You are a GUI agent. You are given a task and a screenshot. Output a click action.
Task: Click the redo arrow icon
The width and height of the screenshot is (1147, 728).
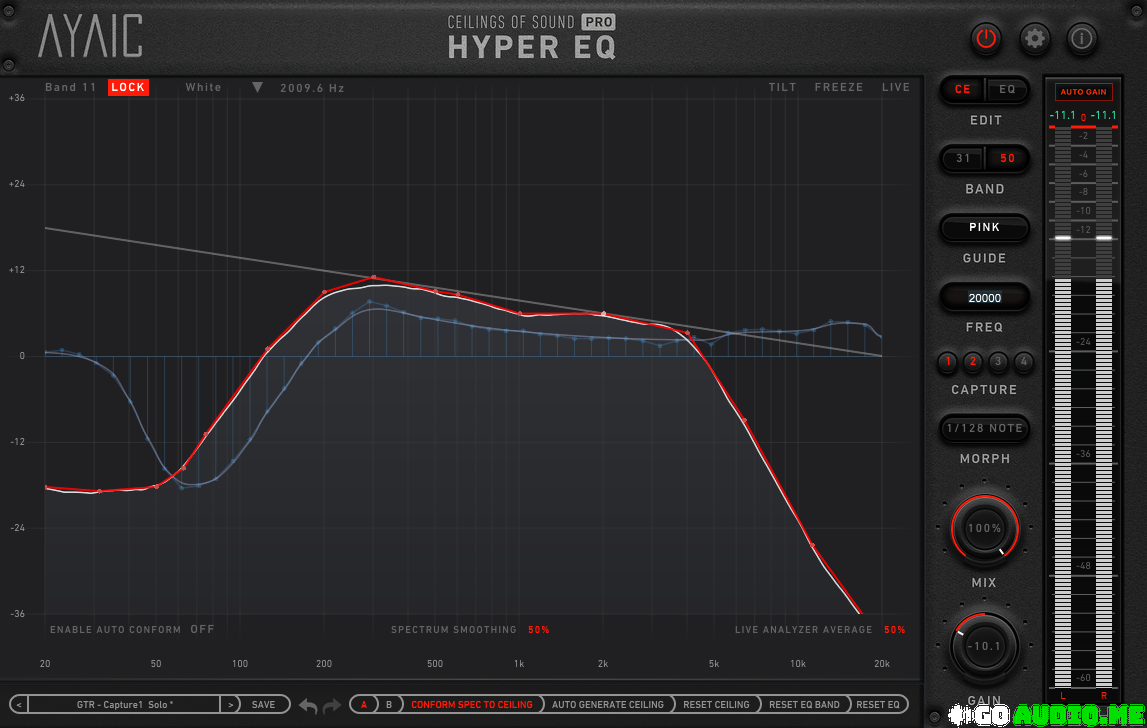(x=332, y=706)
